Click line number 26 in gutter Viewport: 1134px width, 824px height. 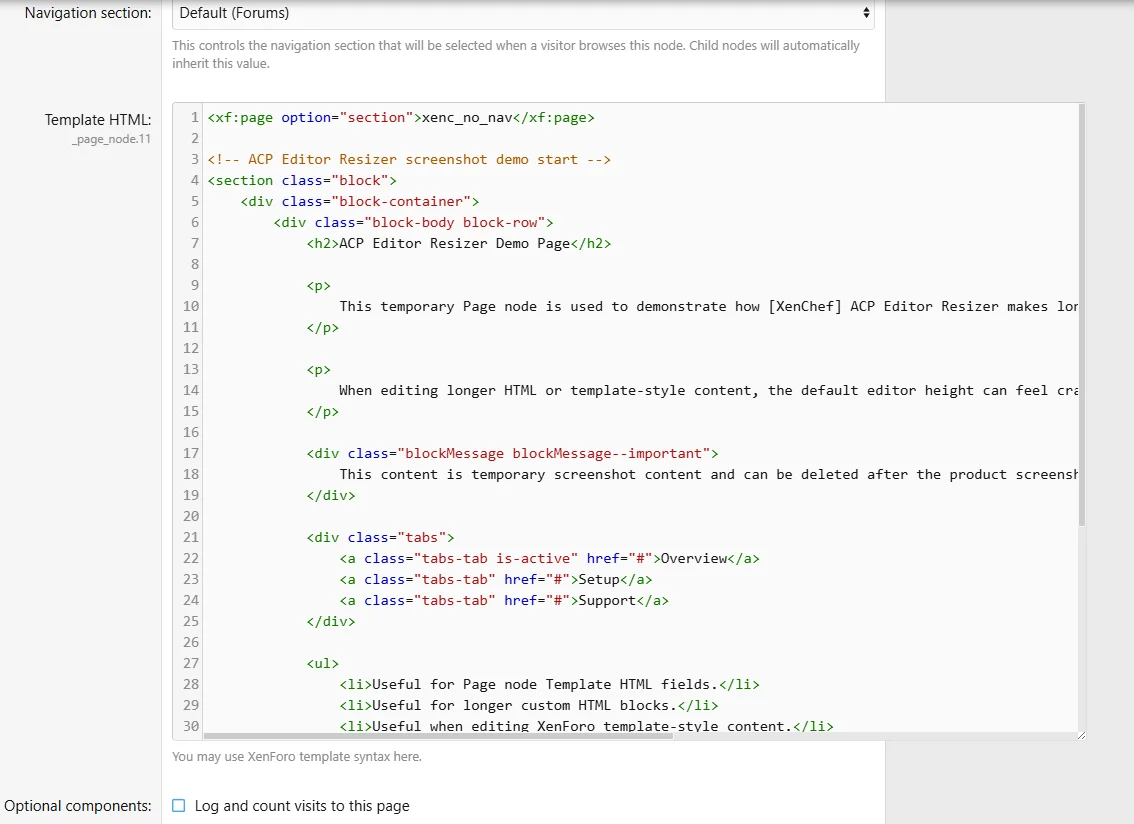(x=190, y=642)
